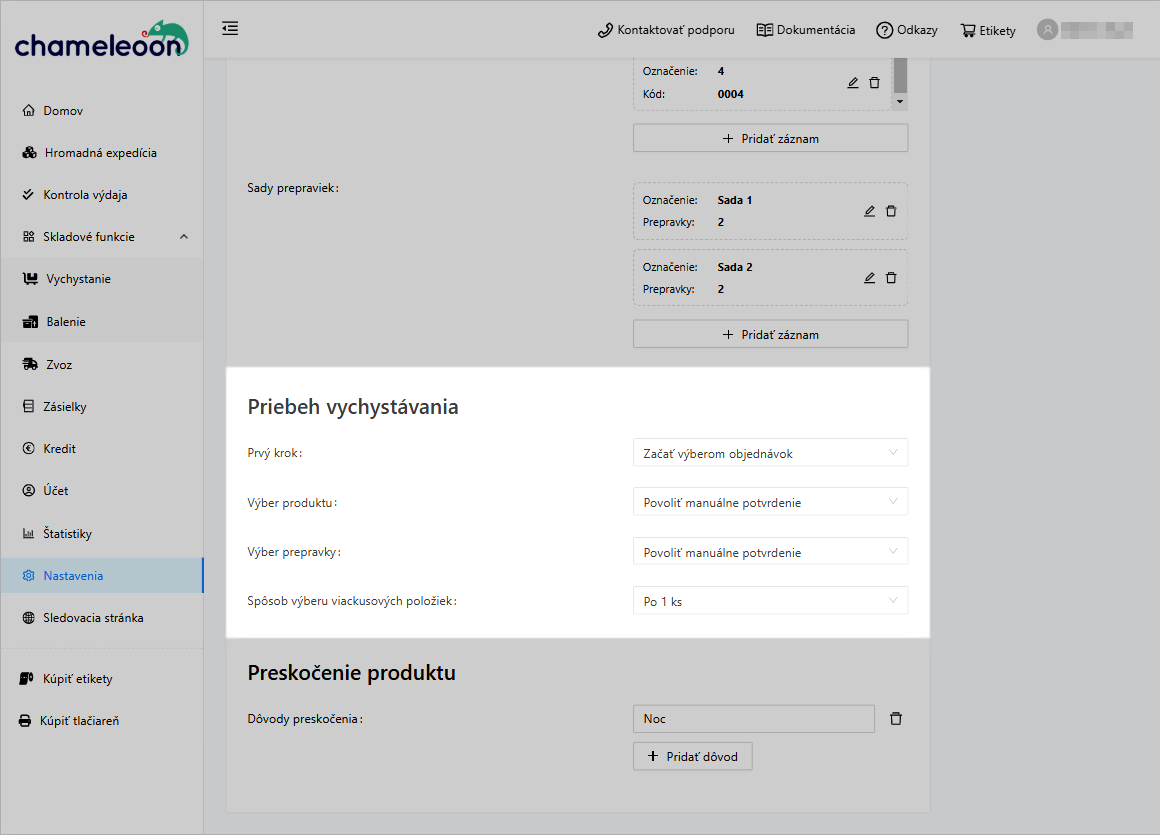Click Pridať dôvod button

[692, 756]
